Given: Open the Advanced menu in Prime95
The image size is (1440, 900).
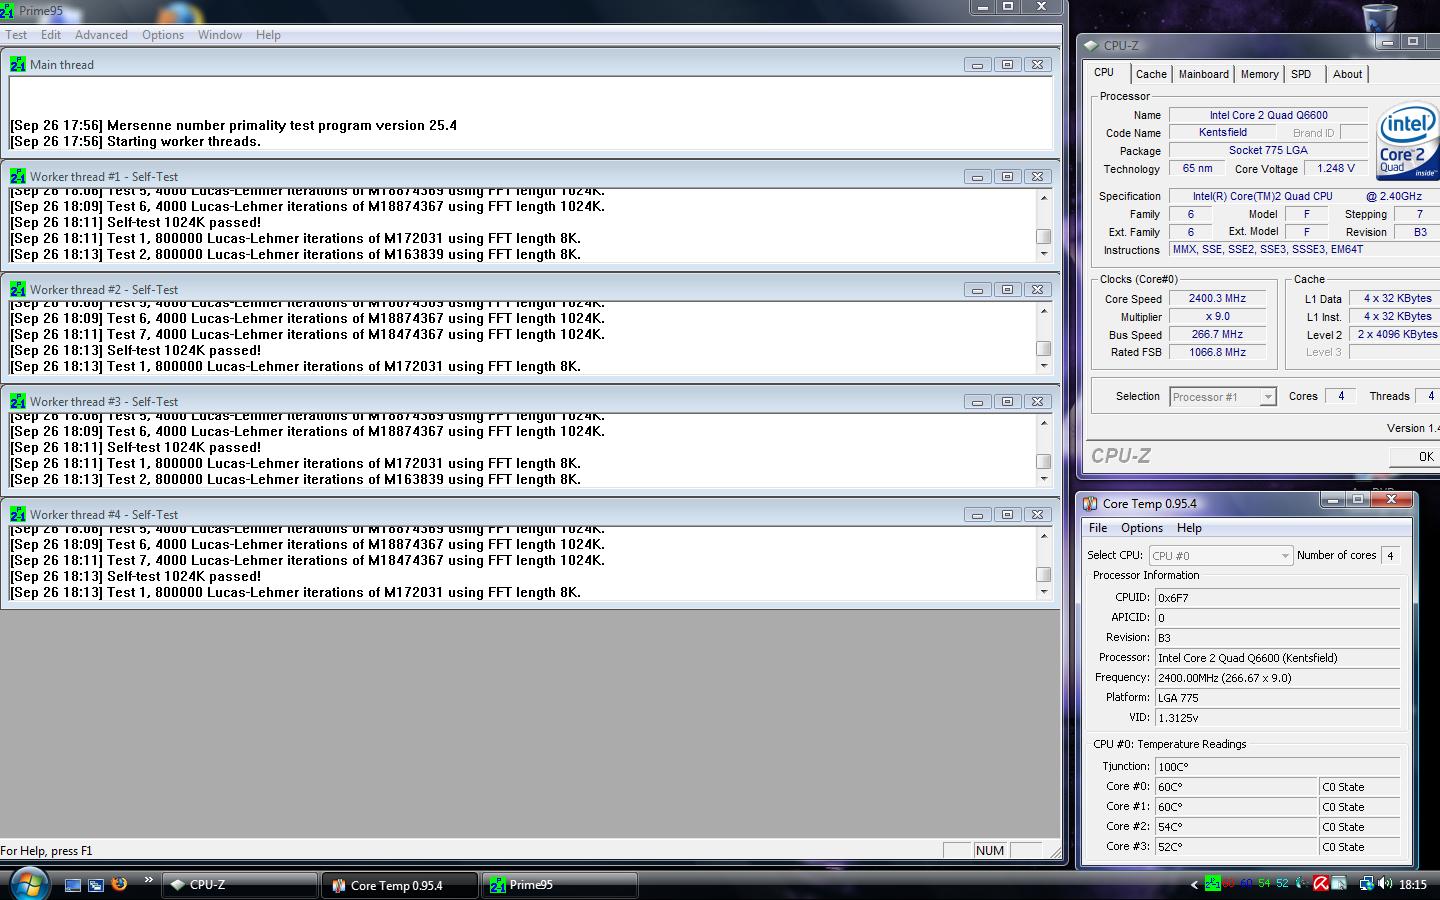Looking at the screenshot, I should pos(101,34).
